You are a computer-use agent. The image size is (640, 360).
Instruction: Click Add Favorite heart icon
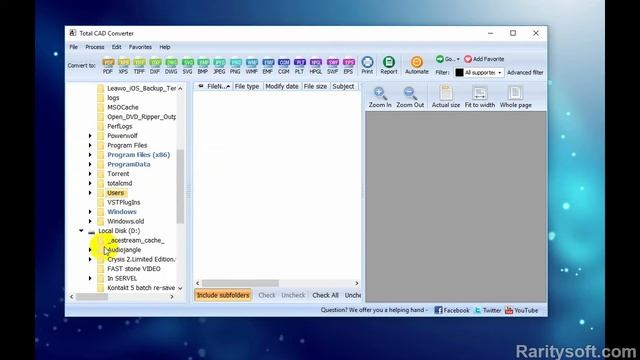pyautogui.click(x=468, y=59)
